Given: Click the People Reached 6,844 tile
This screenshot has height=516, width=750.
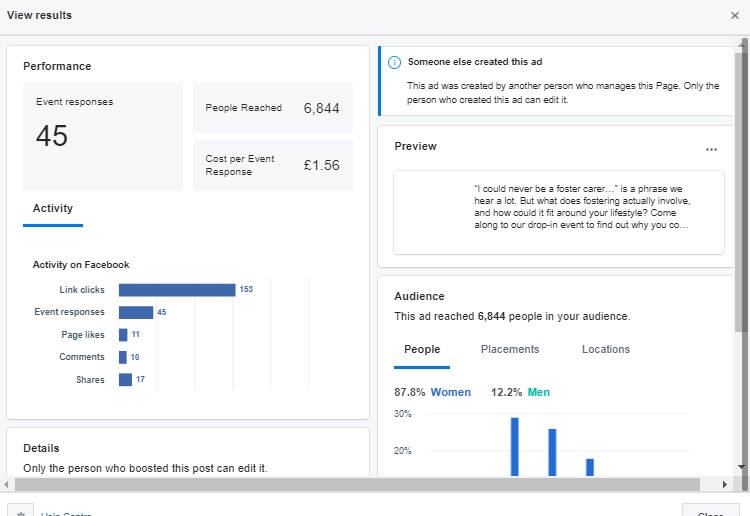Looking at the screenshot, I should (x=273, y=108).
